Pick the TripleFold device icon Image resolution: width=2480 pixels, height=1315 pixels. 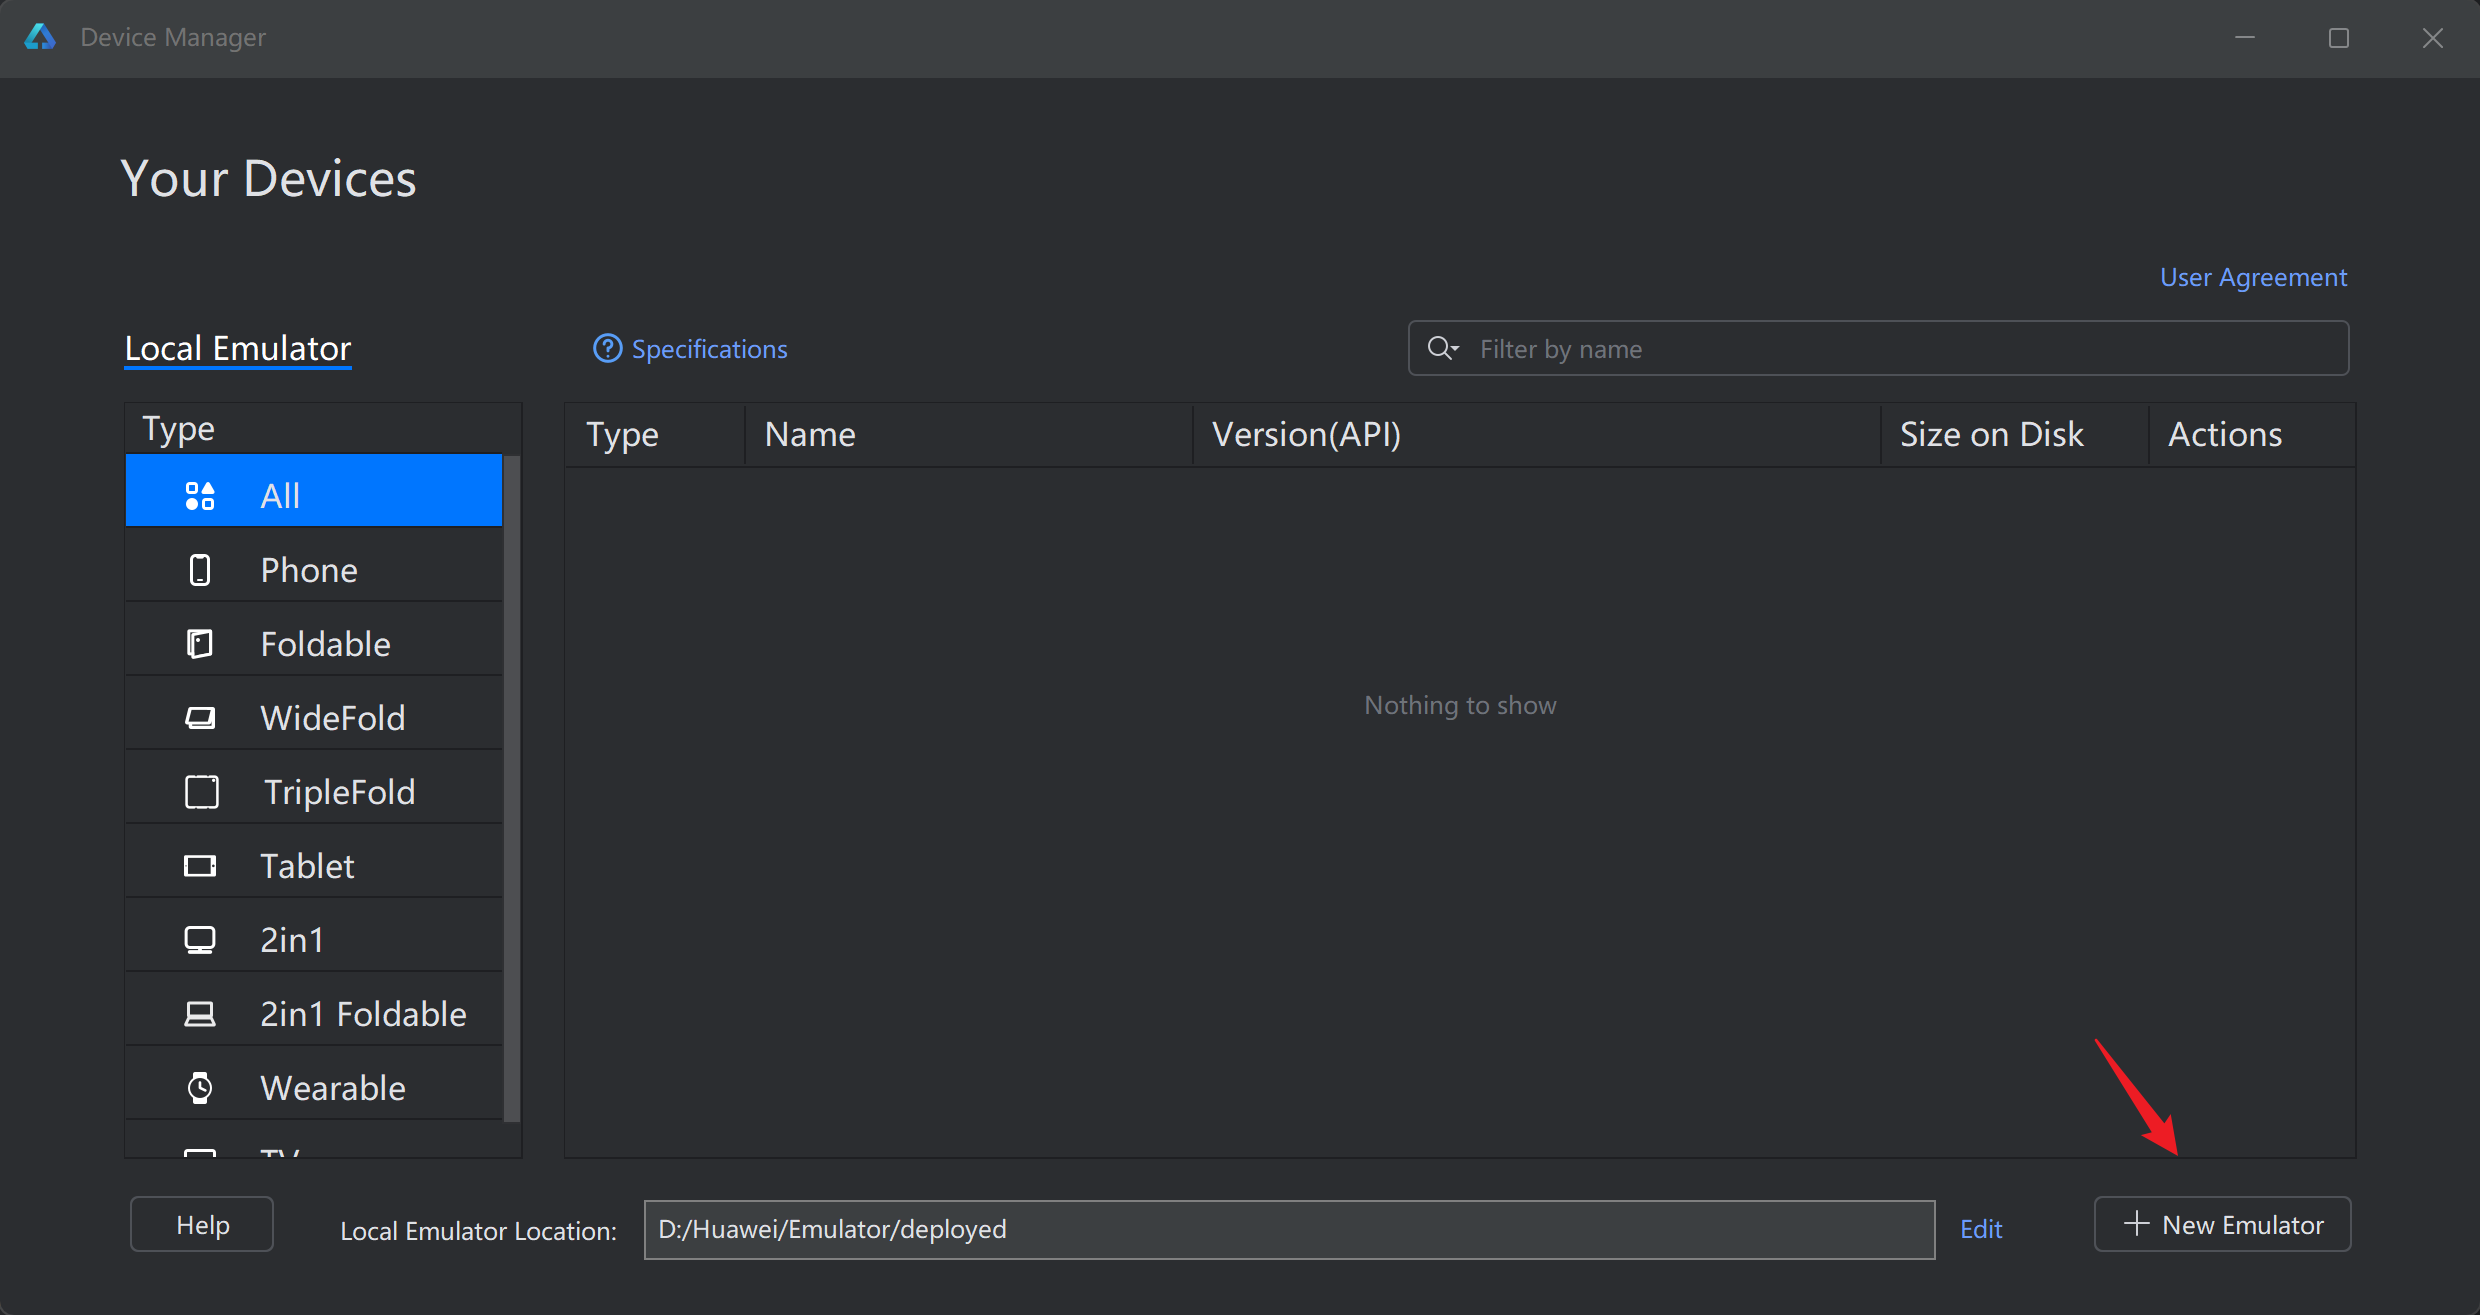202,792
